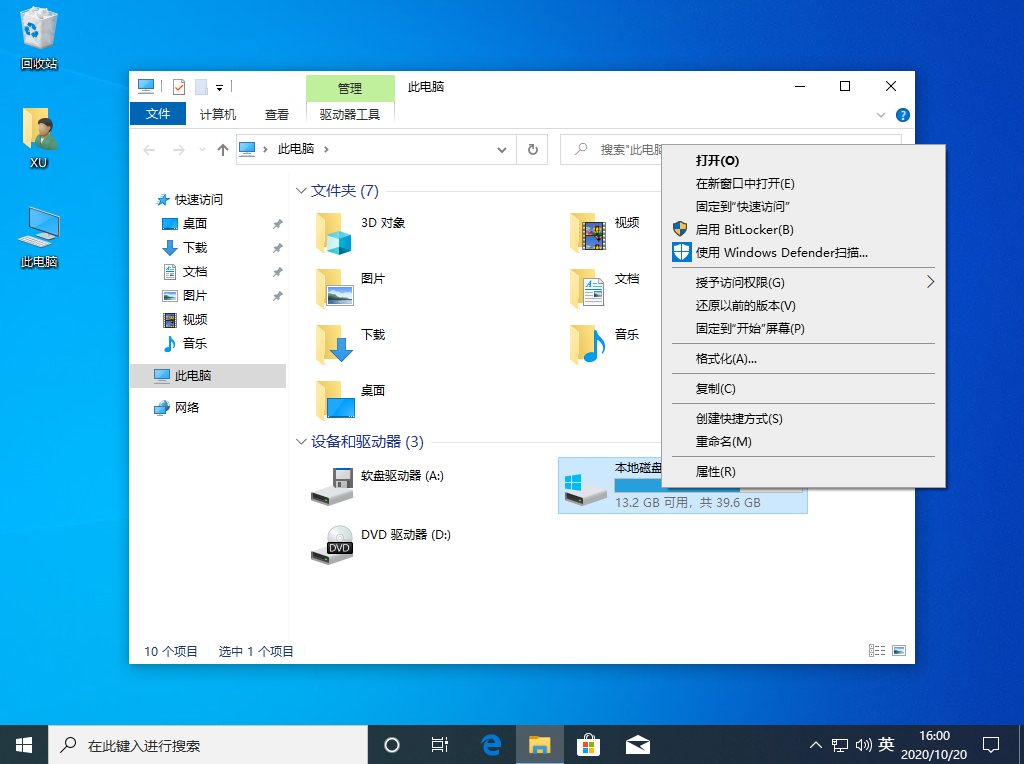
Task: Open the 文件 ribbon tab
Action: coord(158,114)
